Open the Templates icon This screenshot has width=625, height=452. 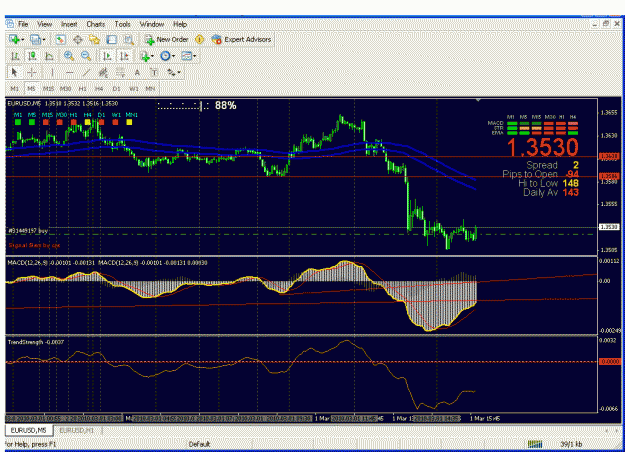coord(186,56)
